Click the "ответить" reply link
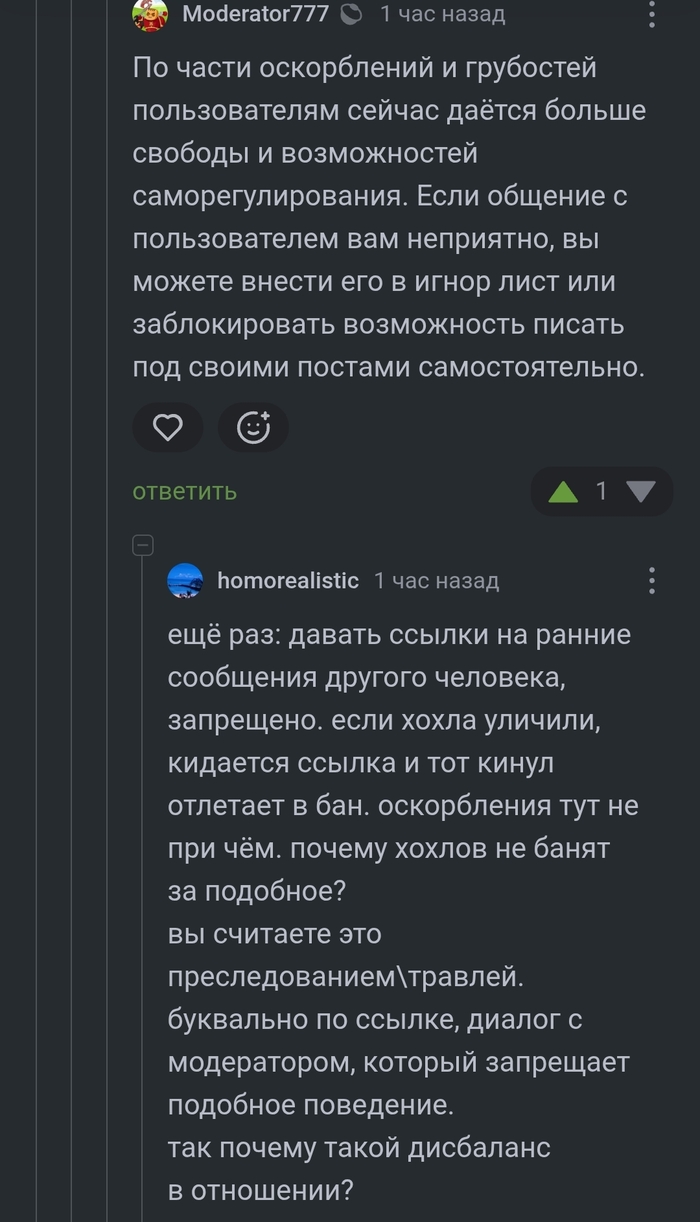Image resolution: width=700 pixels, height=1222 pixels. tap(185, 491)
